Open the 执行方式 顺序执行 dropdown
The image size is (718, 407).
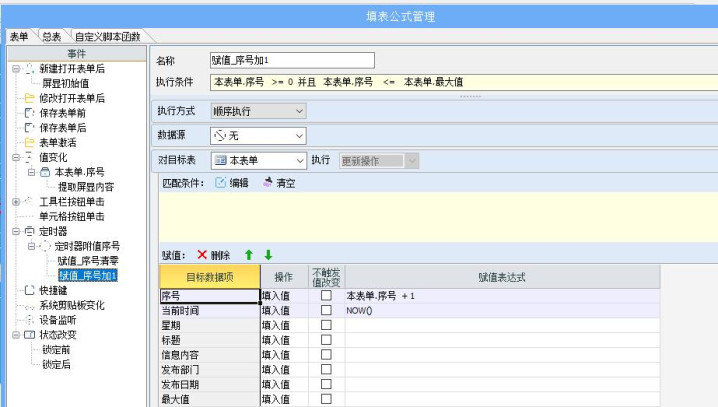pyautogui.click(x=258, y=111)
